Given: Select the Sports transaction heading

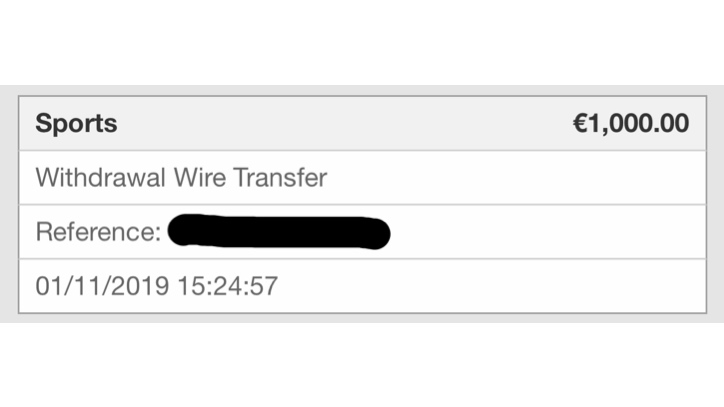Looking at the screenshot, I should (x=76, y=123).
